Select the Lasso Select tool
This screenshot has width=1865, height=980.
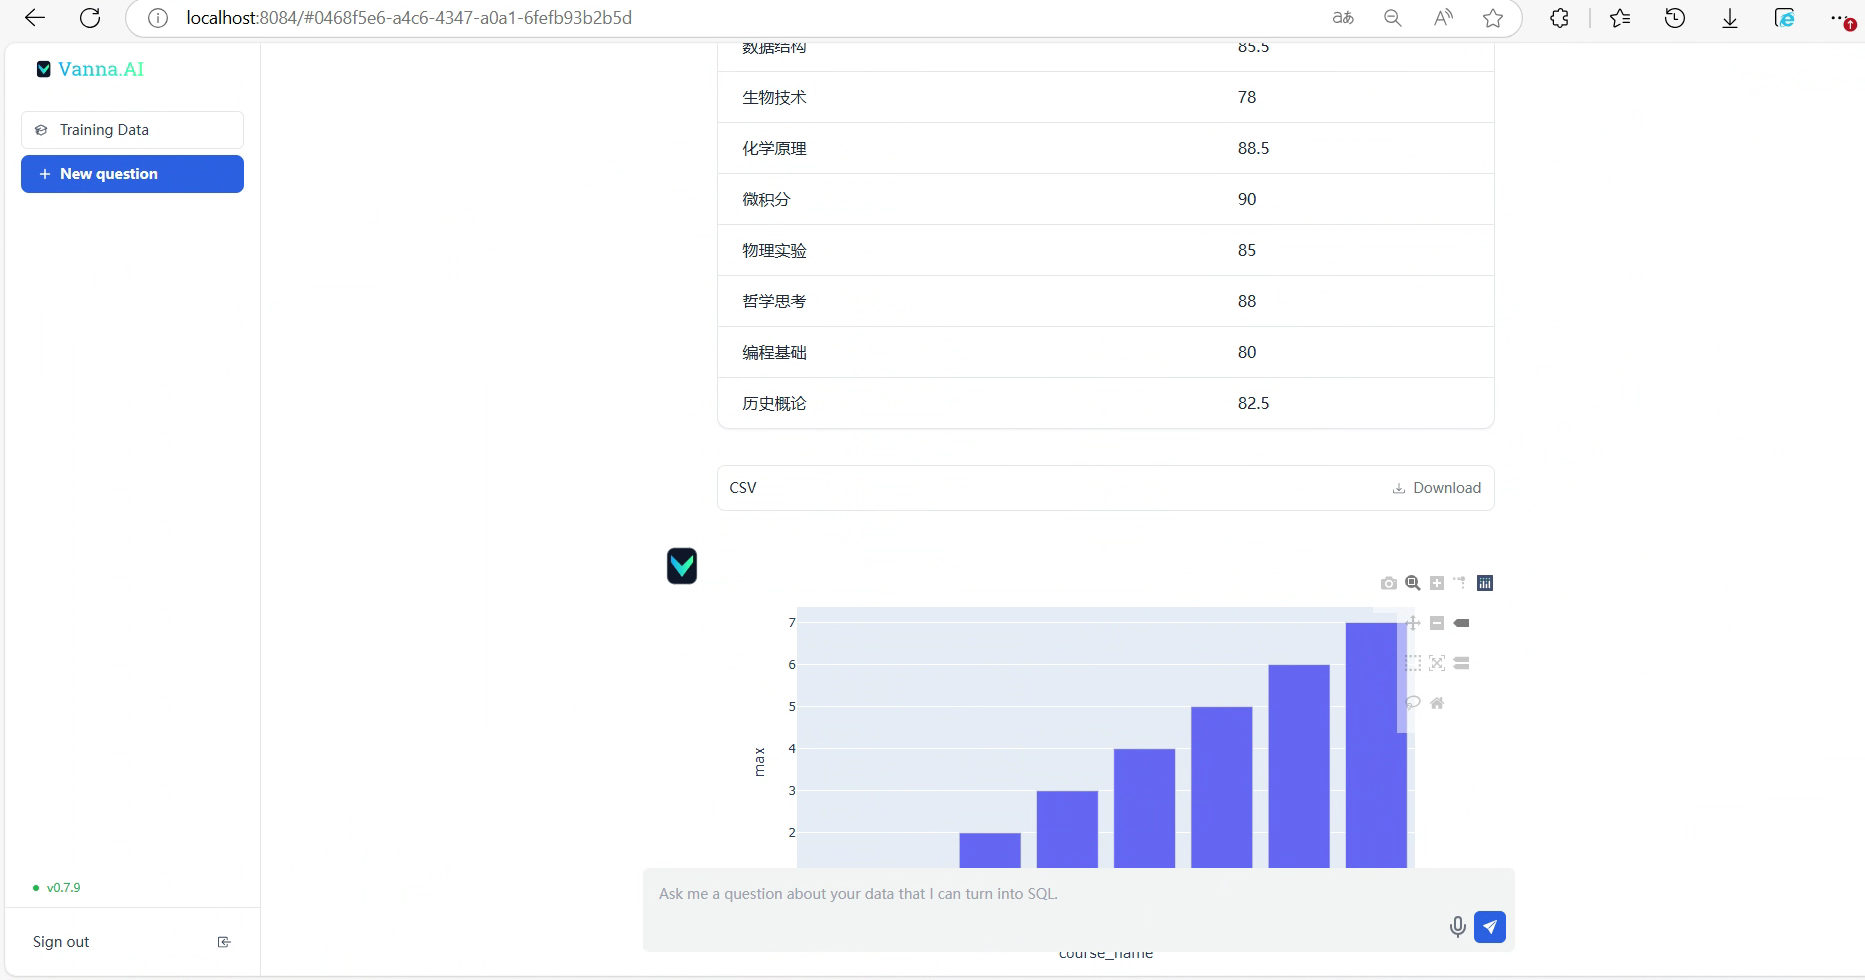click(1413, 703)
